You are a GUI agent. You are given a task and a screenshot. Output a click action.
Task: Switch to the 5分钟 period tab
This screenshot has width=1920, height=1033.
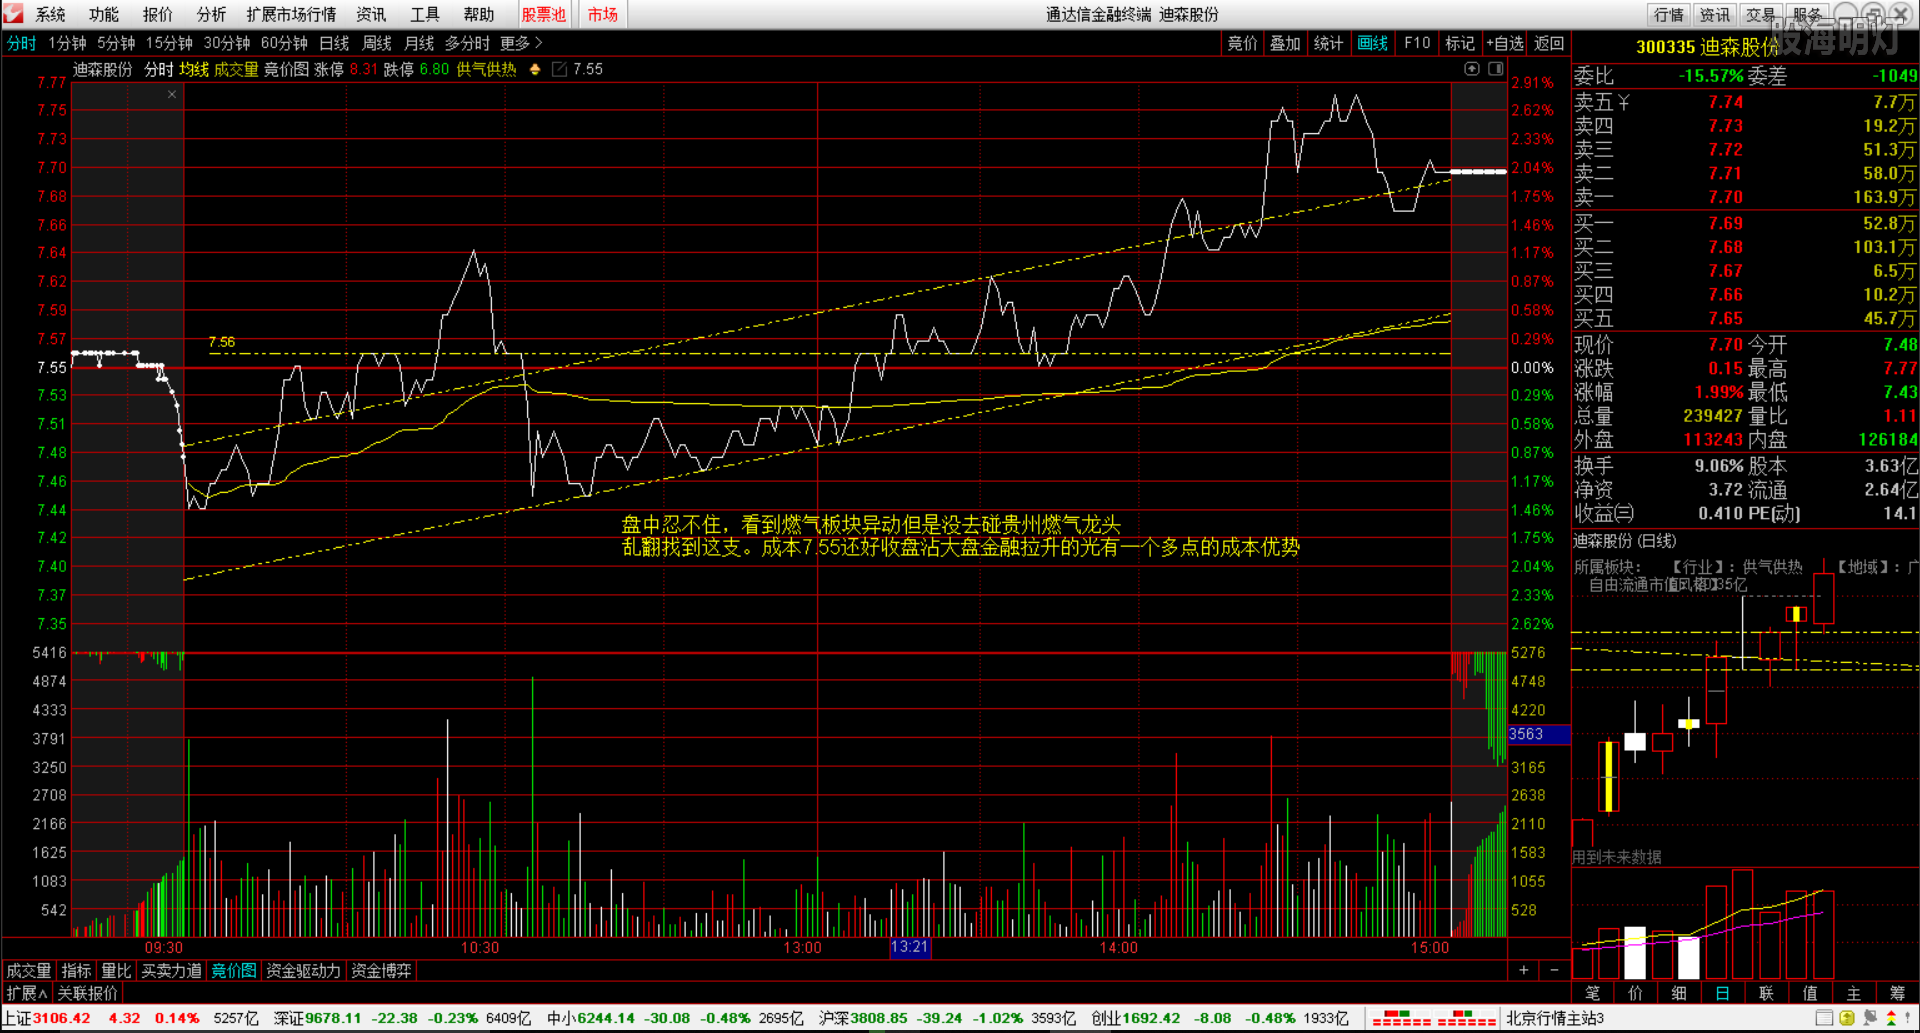click(116, 43)
